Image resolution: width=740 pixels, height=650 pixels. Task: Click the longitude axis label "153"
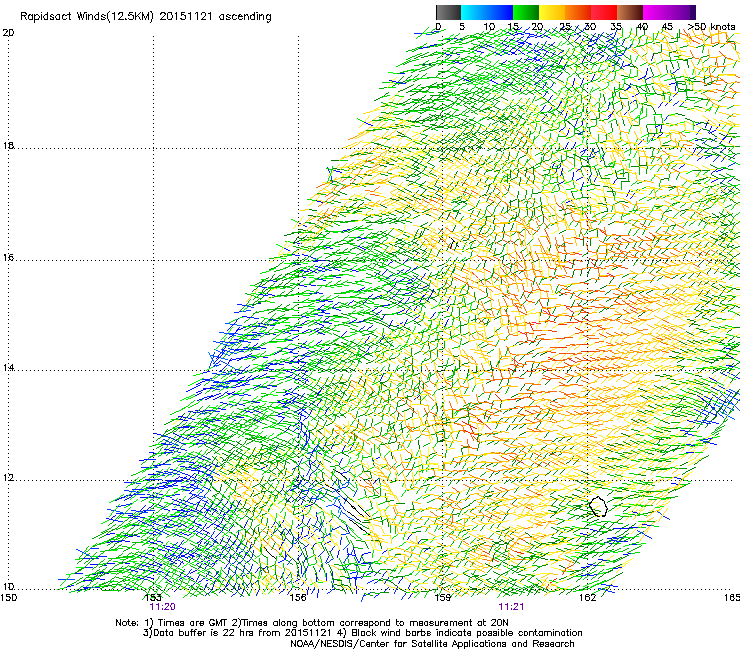tap(153, 598)
